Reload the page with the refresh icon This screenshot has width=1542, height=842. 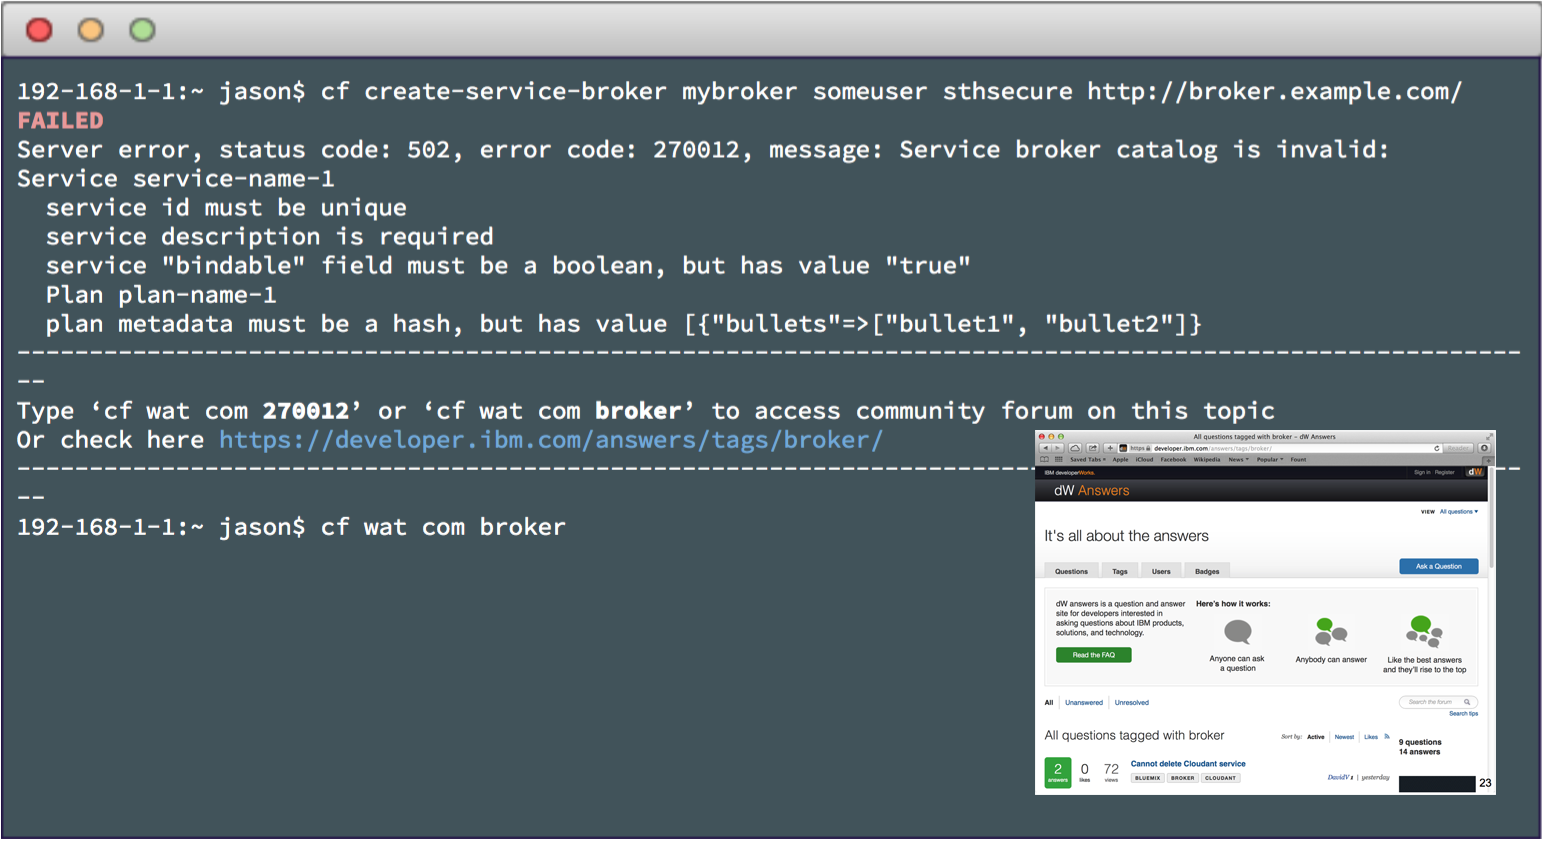[1437, 448]
